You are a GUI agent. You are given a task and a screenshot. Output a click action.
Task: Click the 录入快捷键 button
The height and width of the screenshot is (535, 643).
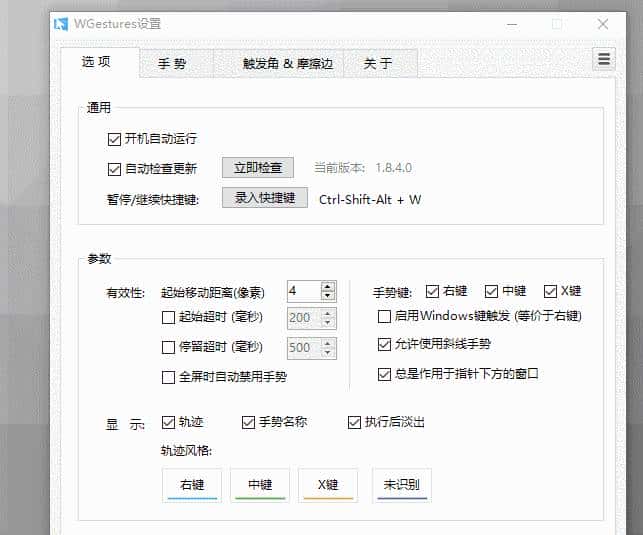pyautogui.click(x=265, y=198)
